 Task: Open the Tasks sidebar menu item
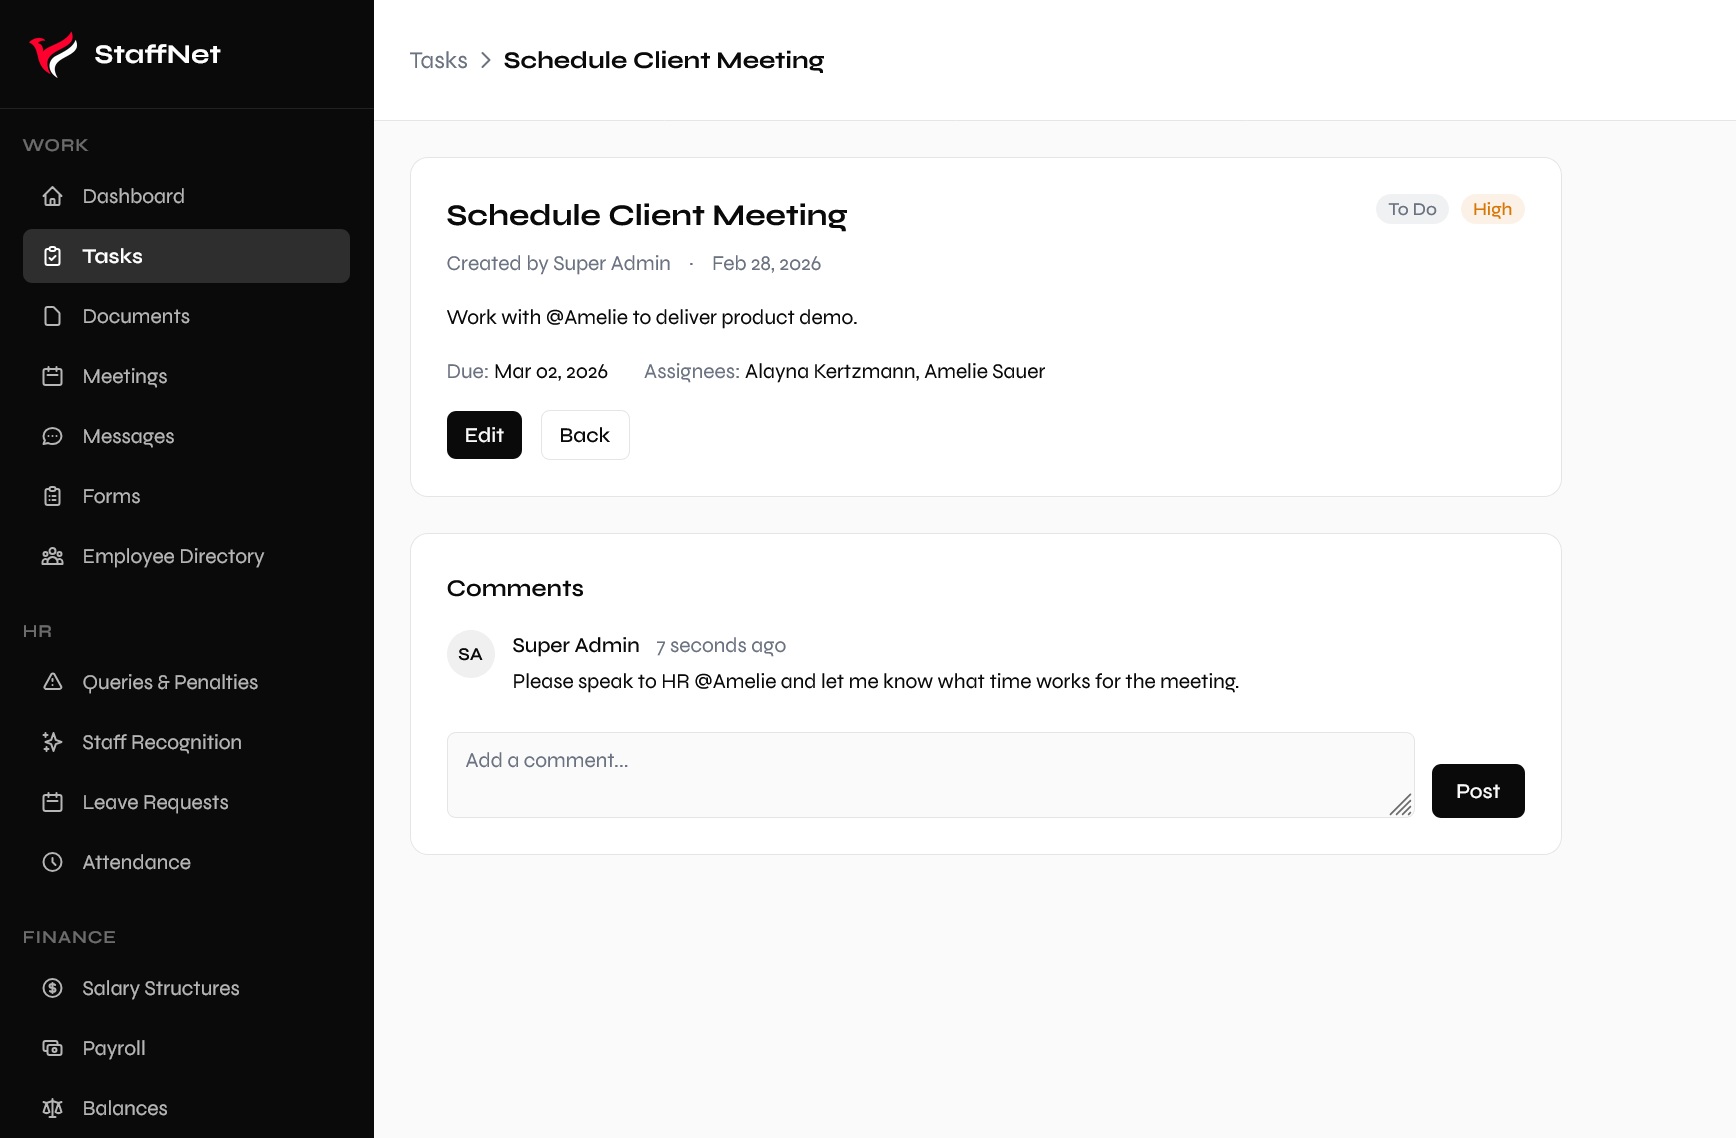pos(186,256)
